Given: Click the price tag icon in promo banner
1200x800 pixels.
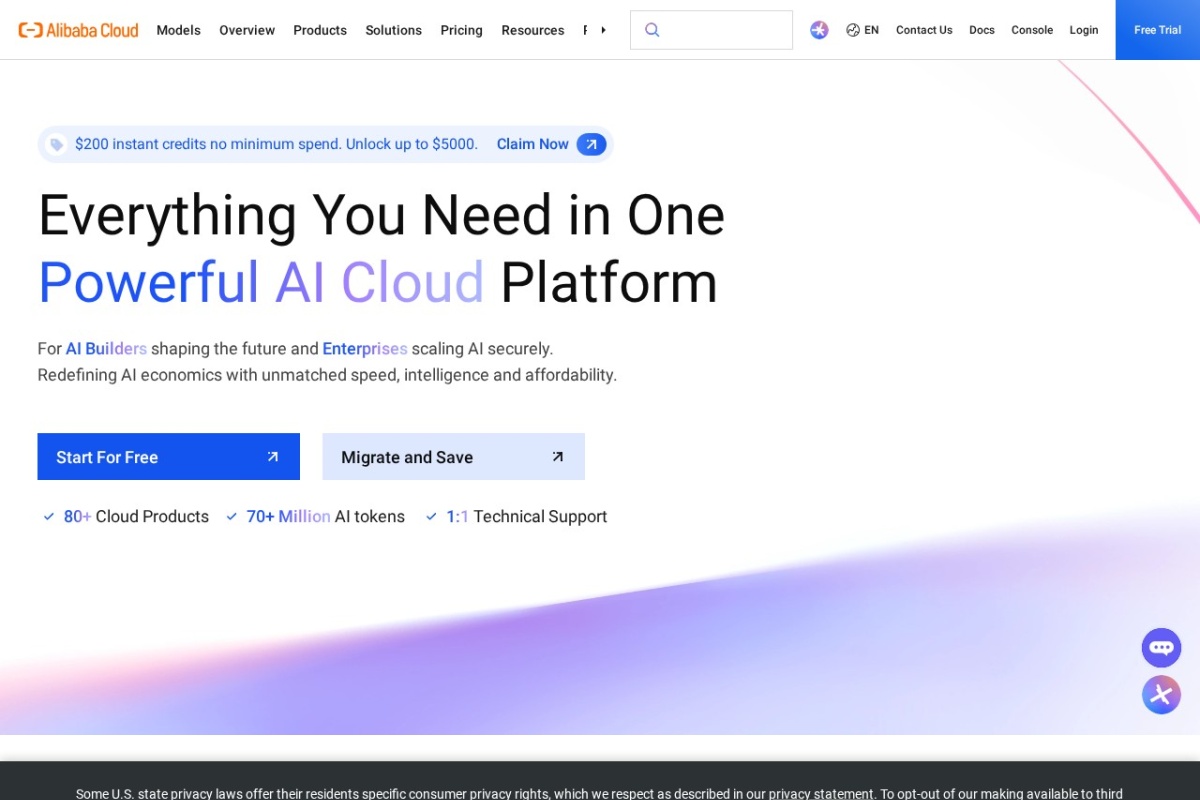Looking at the screenshot, I should pyautogui.click(x=56, y=145).
